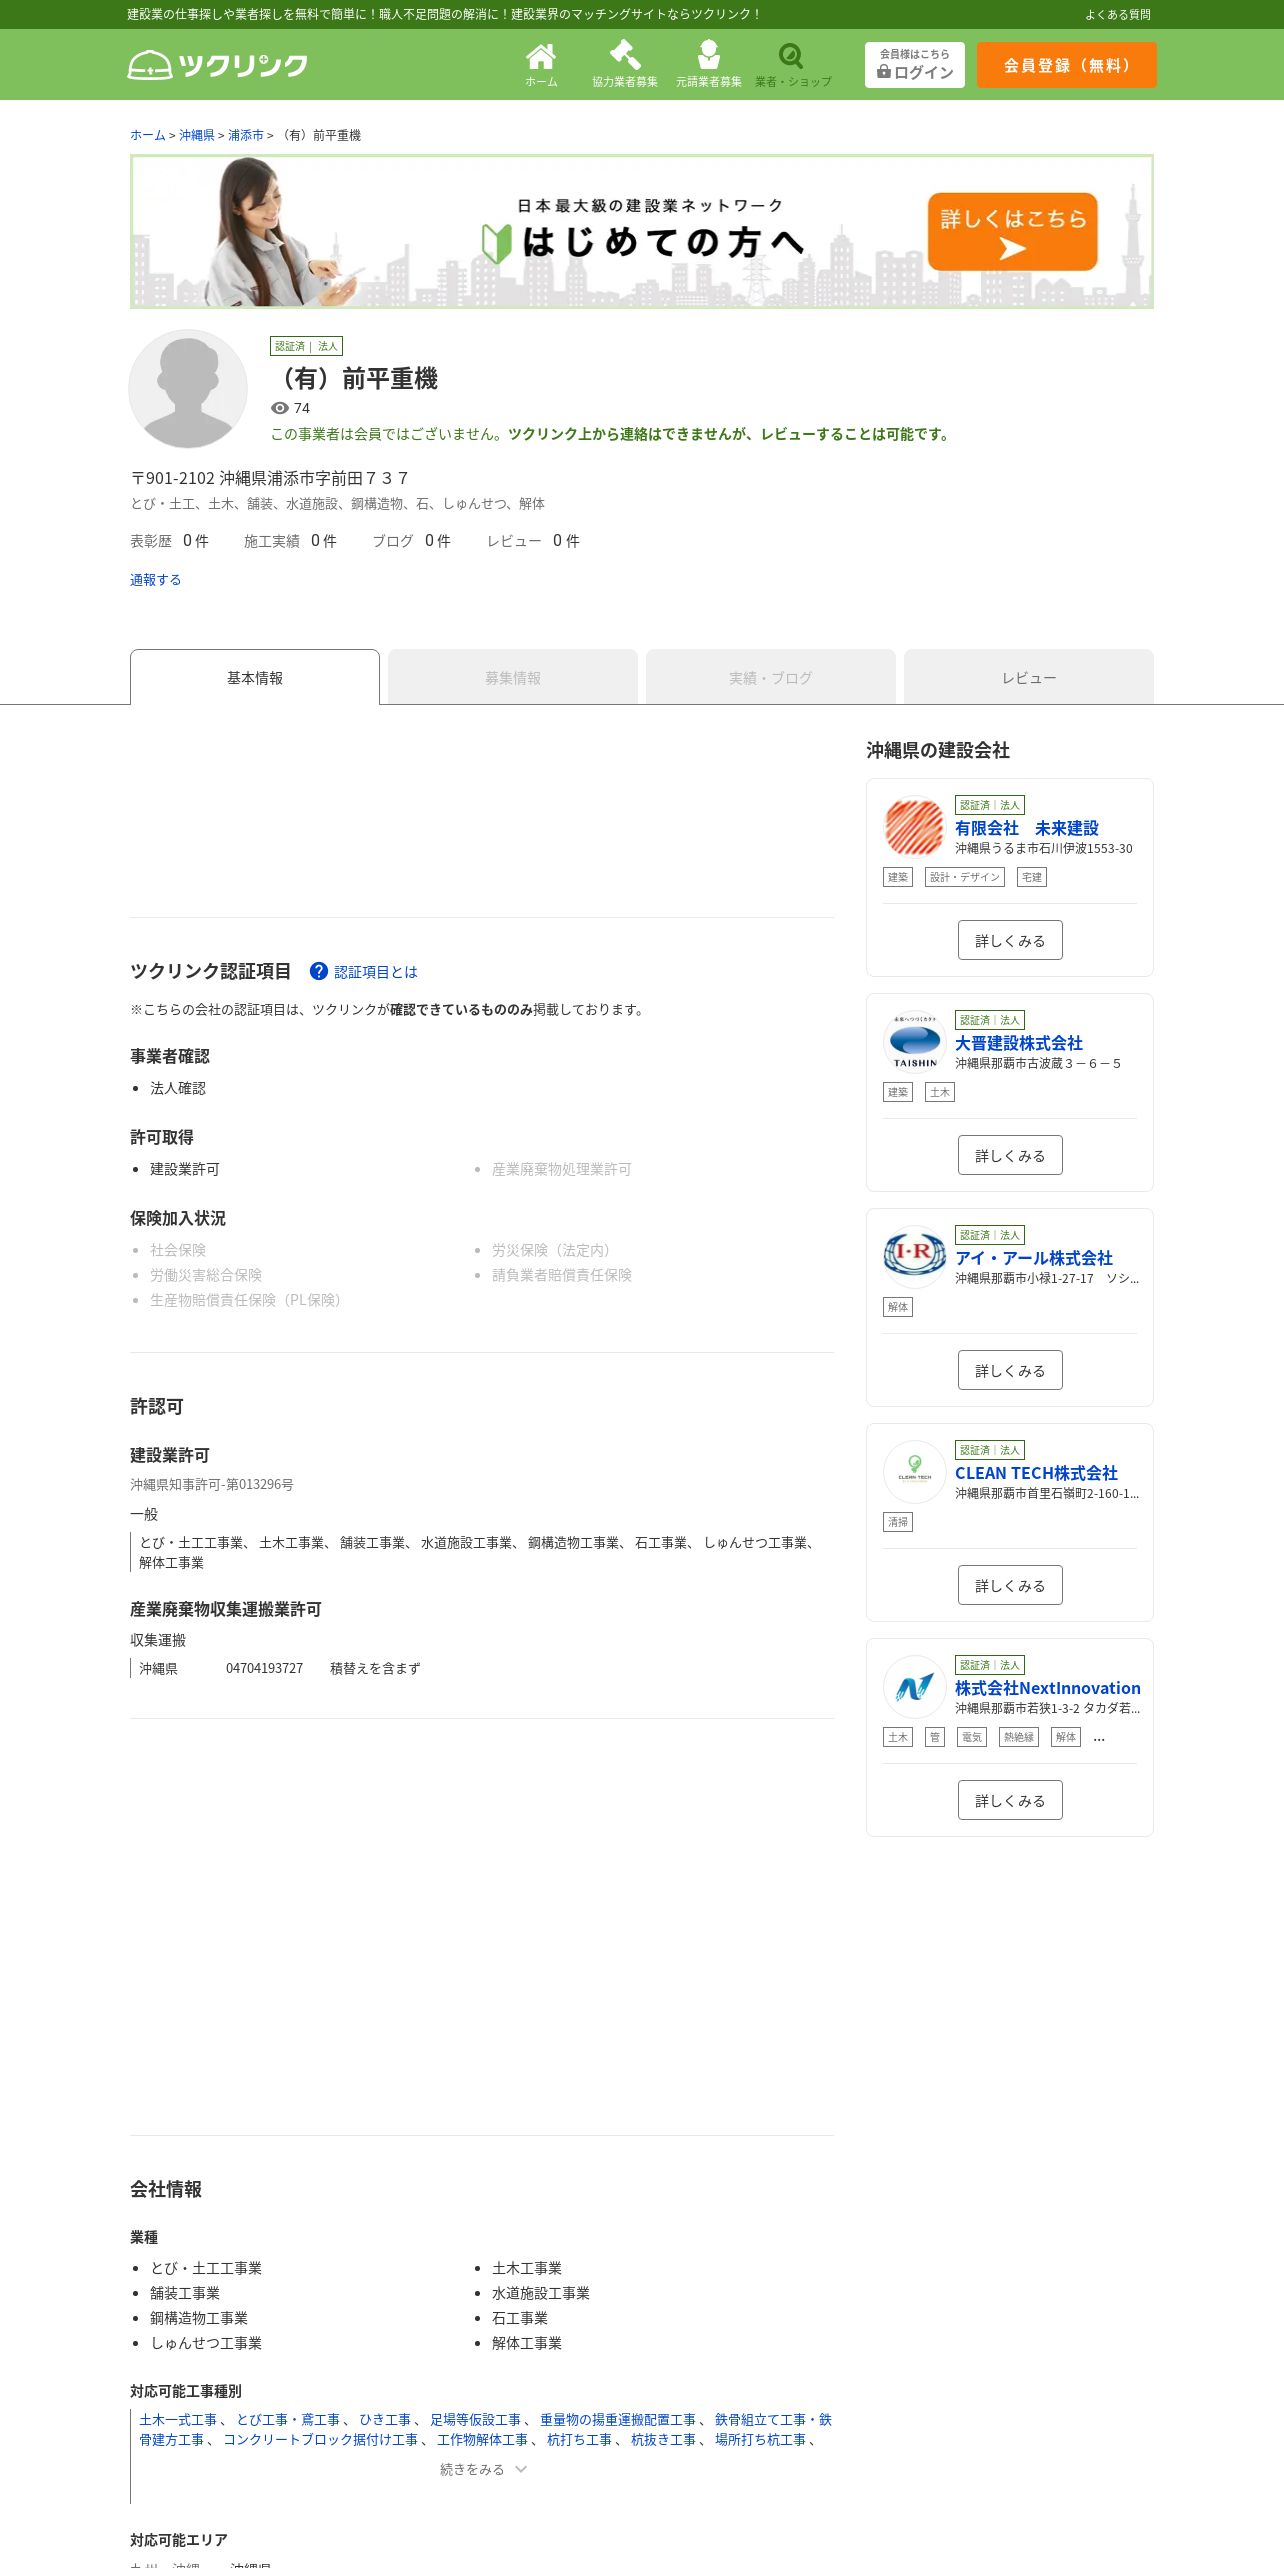
Task: Open 株式会社NextInnovation company link
Action: point(1048,1688)
